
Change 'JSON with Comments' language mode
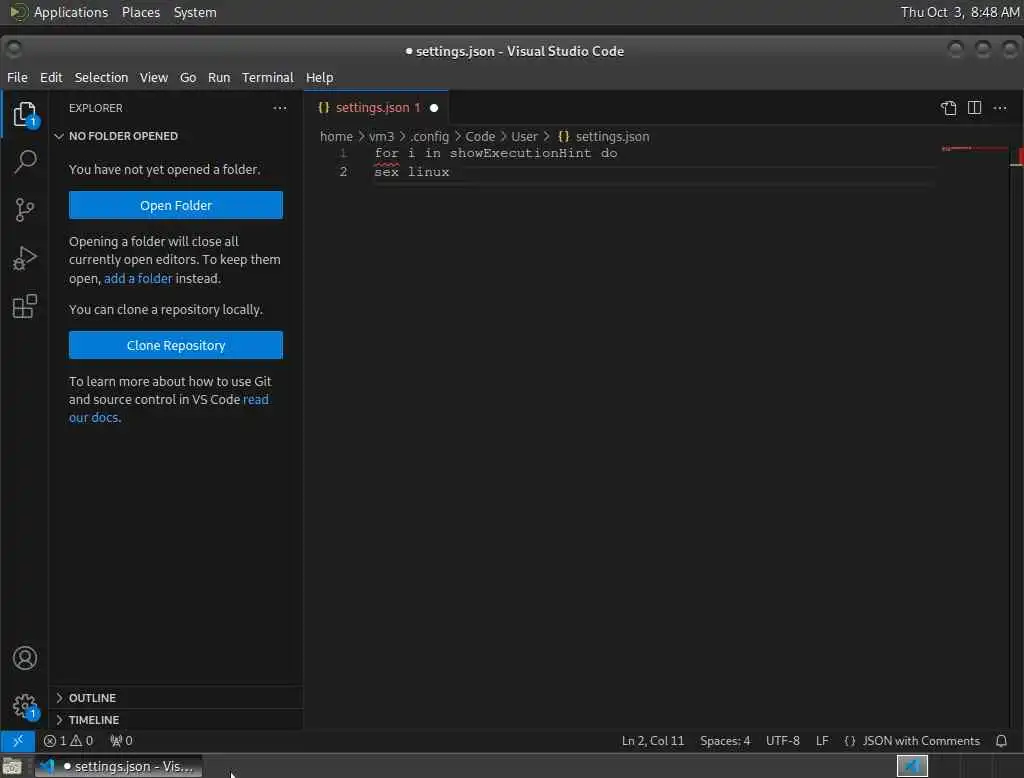coord(921,741)
